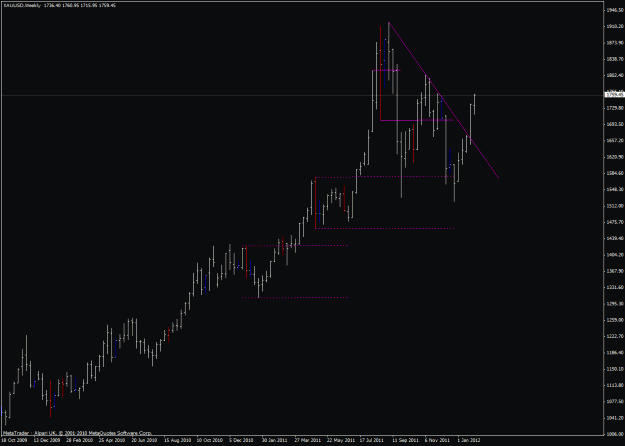Click the 18 Oct 2009 date label

(x=14, y=440)
